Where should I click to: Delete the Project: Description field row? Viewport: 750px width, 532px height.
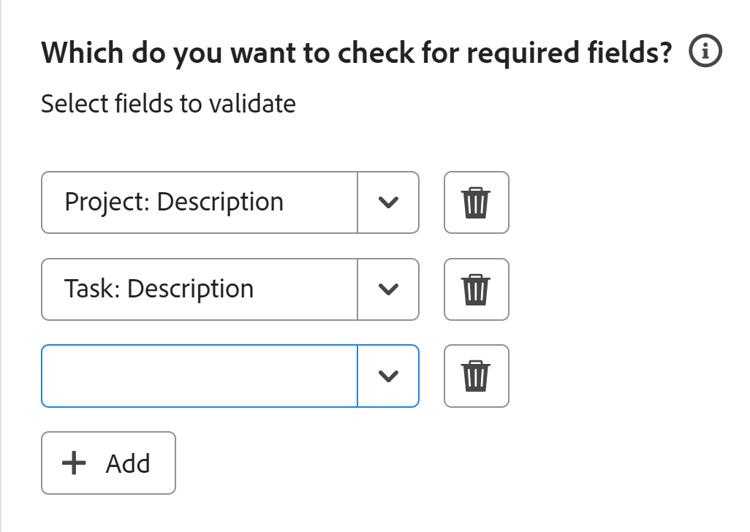(476, 203)
